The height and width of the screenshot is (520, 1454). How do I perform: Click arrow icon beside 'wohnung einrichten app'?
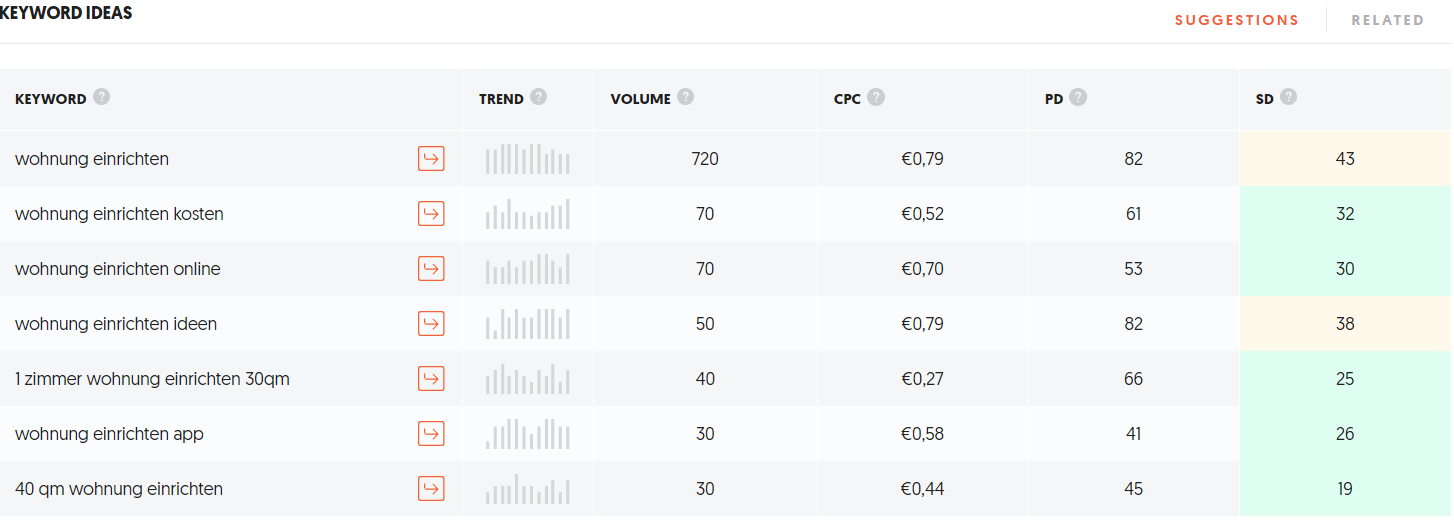[431, 434]
